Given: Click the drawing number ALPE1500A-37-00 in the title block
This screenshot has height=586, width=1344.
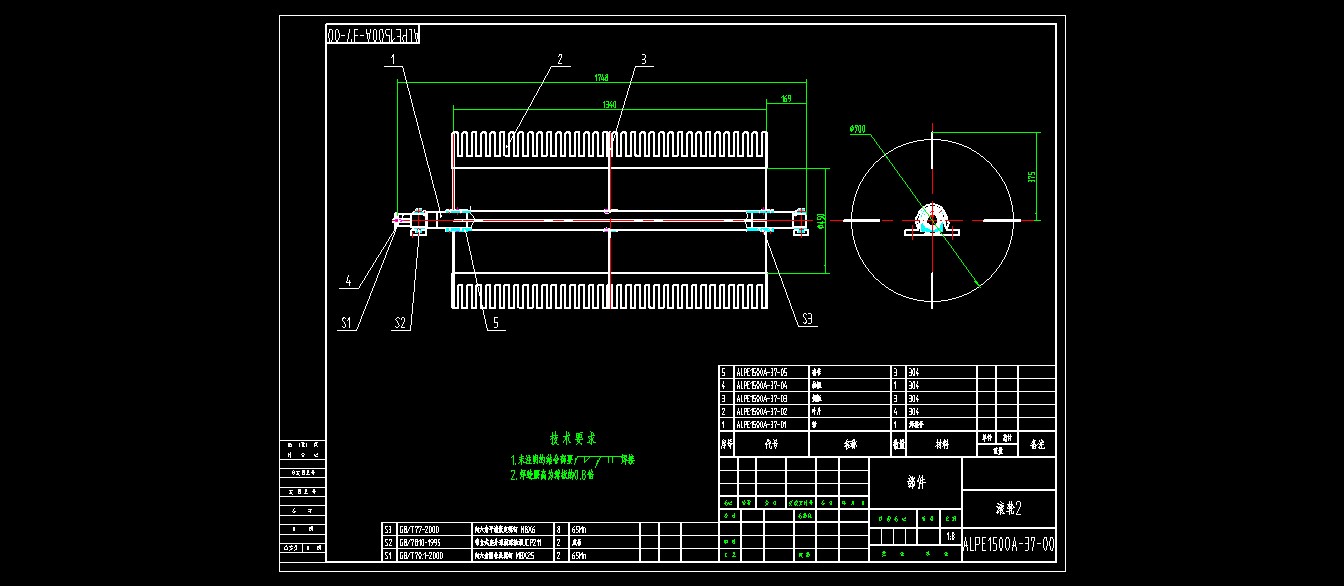Looking at the screenshot, I should [x=1008, y=546].
